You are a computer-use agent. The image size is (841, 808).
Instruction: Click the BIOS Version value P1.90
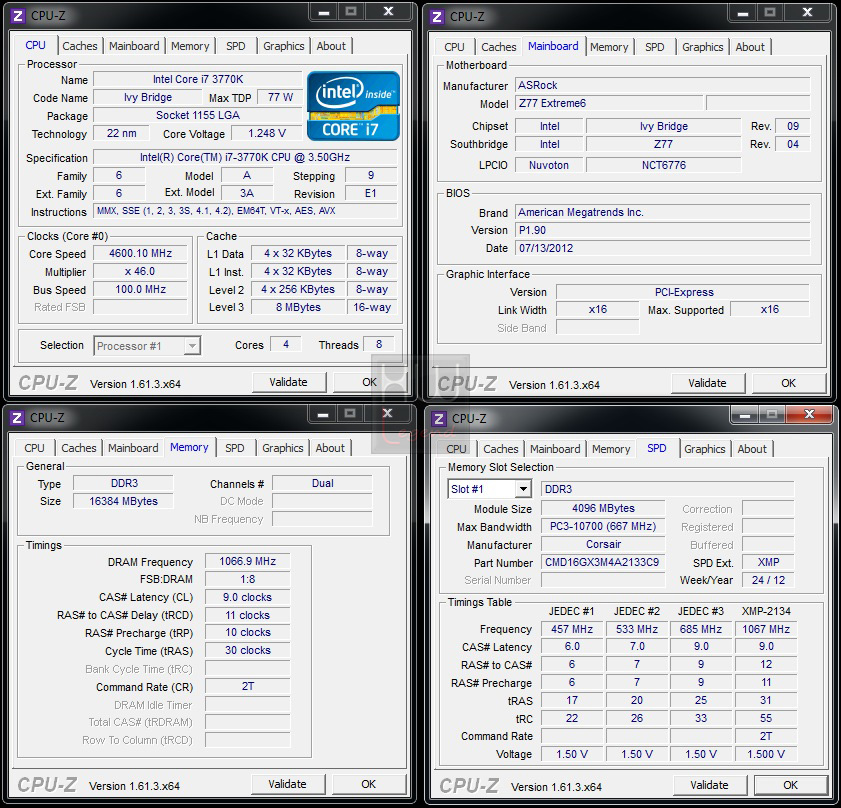tap(663, 231)
